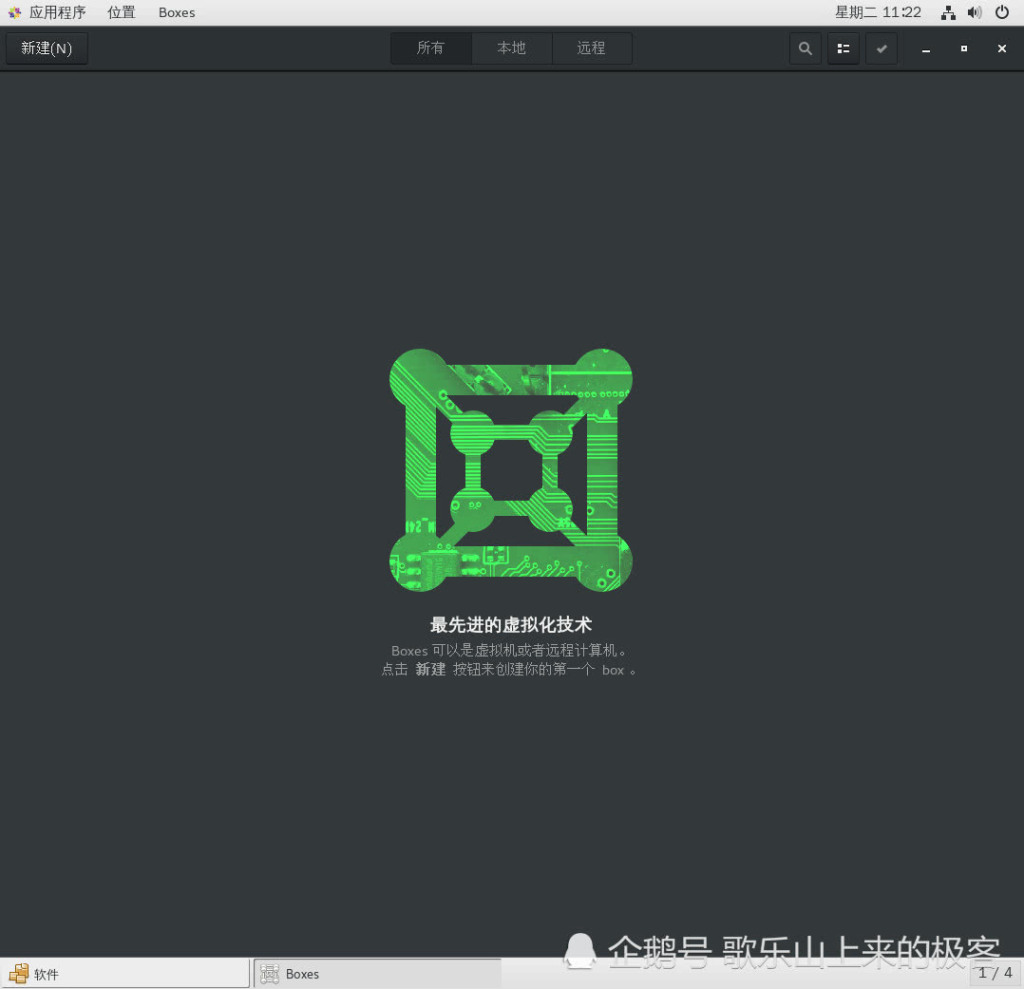The width and height of the screenshot is (1024, 989).
Task: Open the search magnifier icon
Action: pyautogui.click(x=805, y=48)
